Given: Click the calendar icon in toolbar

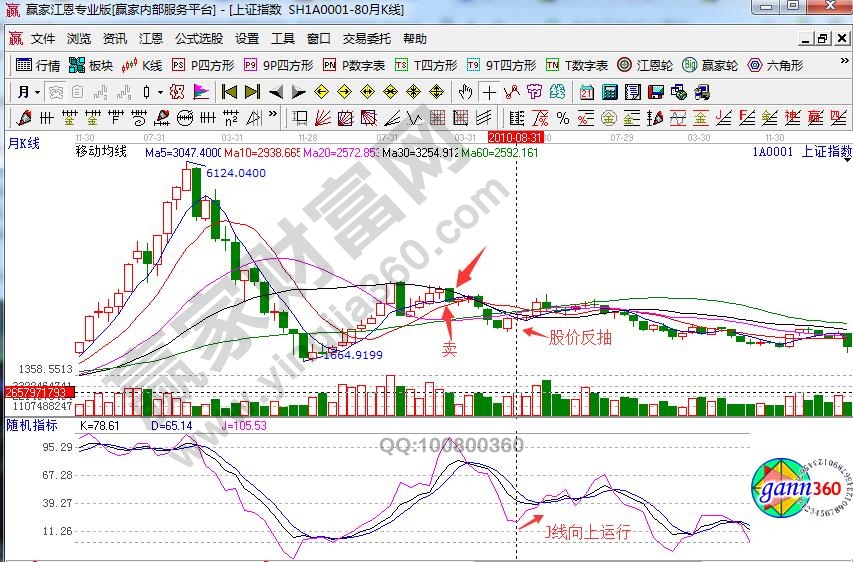Looking at the screenshot, I should point(586,92).
